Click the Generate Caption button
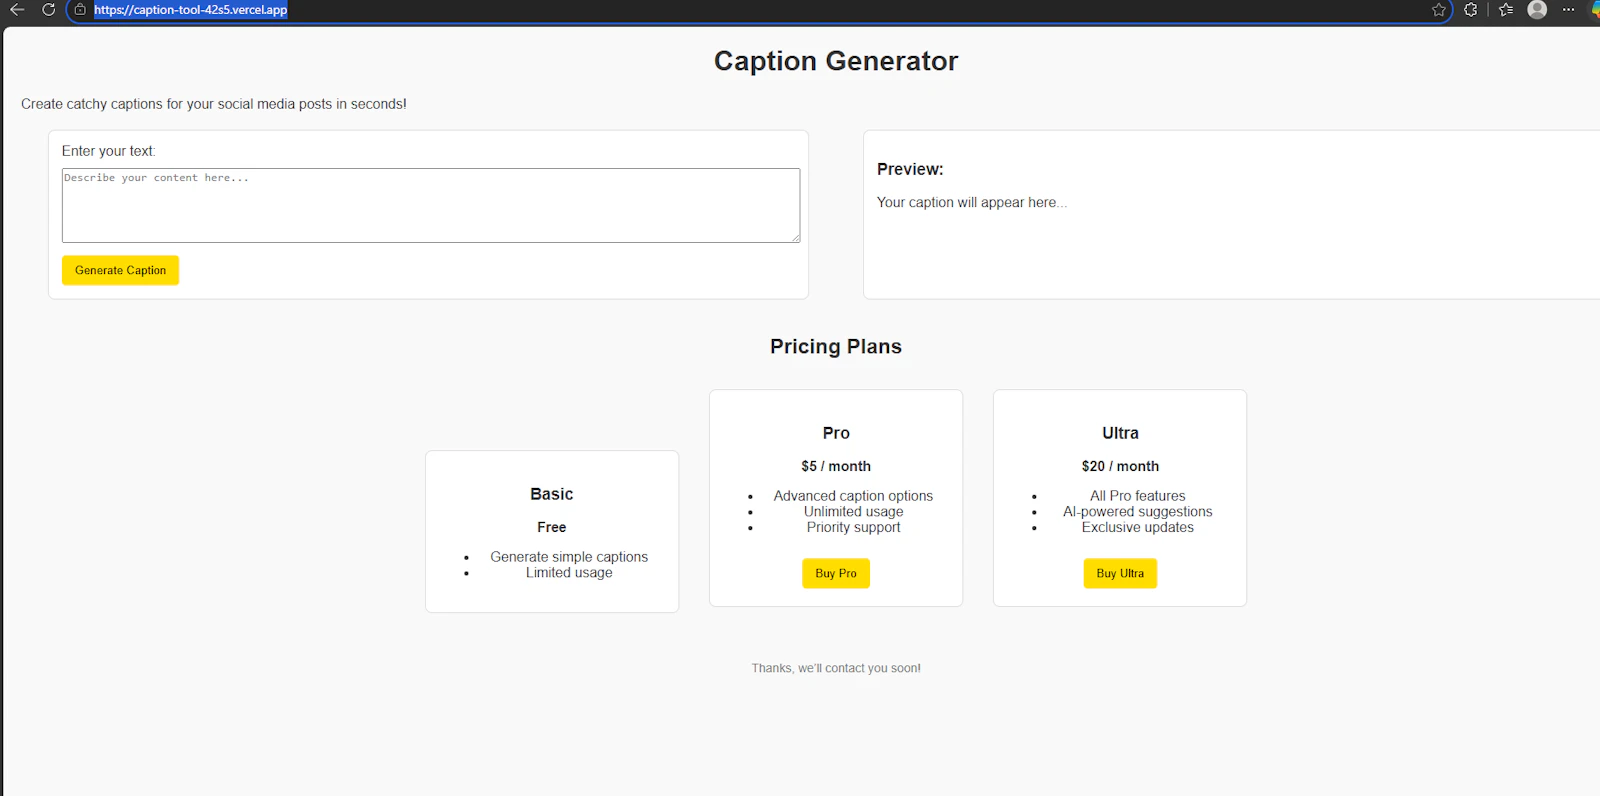Screen dimensions: 1600x796 120,270
